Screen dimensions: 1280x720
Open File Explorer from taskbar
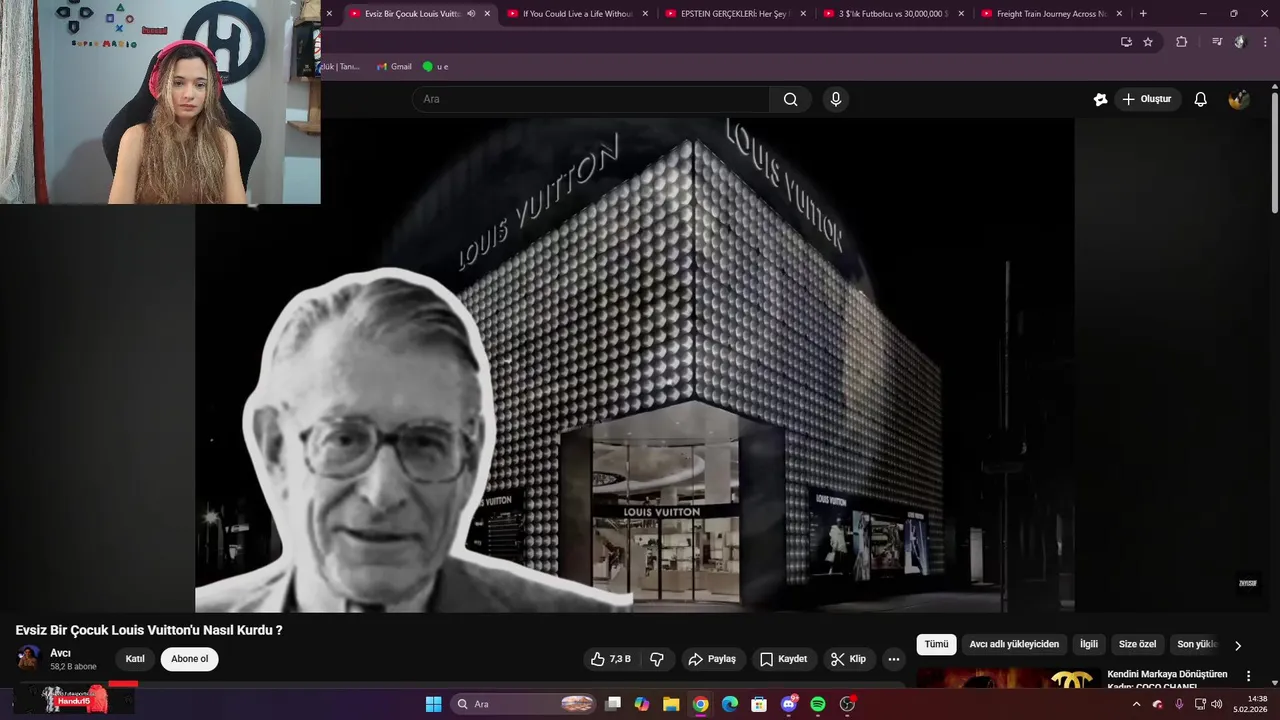tap(671, 704)
